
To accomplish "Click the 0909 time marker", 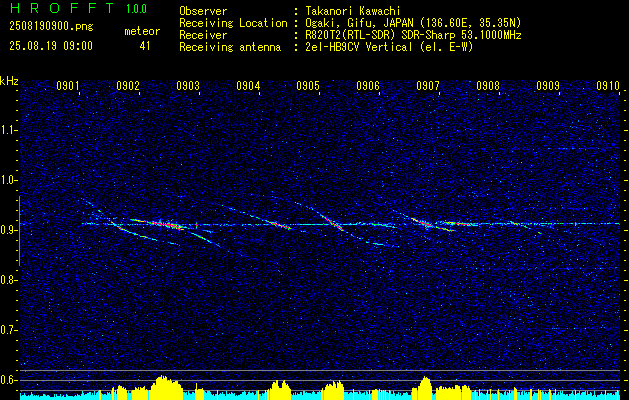I will 548,86.
